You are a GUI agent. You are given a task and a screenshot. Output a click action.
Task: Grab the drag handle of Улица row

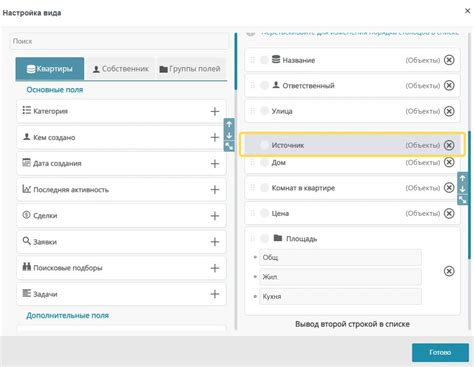pos(252,111)
